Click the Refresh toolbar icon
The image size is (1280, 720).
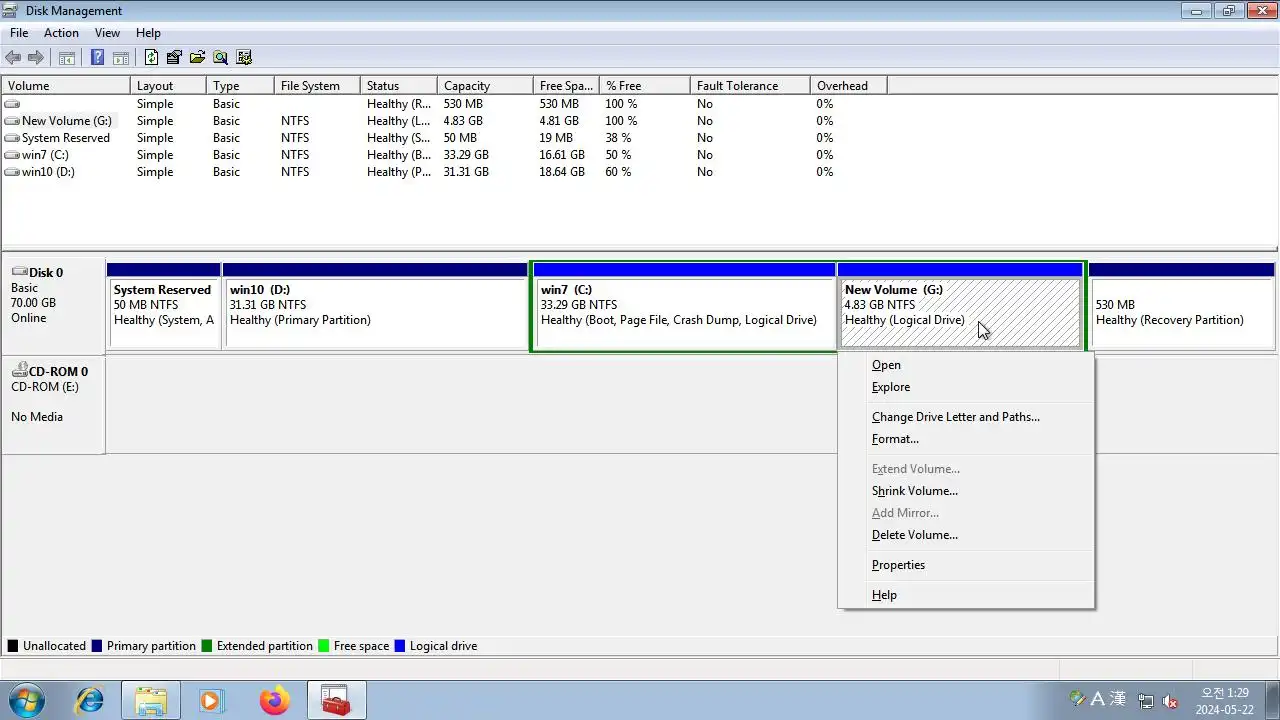pyautogui.click(x=151, y=58)
